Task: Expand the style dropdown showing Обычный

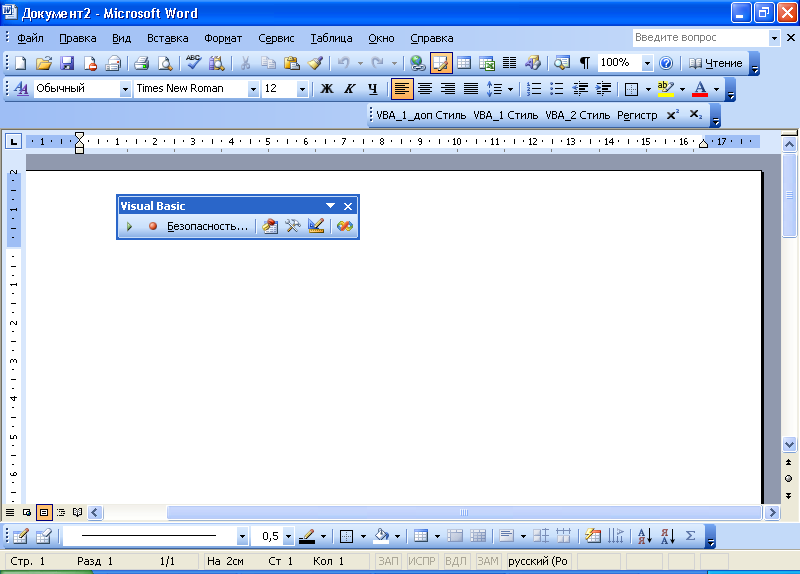Action: [x=125, y=89]
